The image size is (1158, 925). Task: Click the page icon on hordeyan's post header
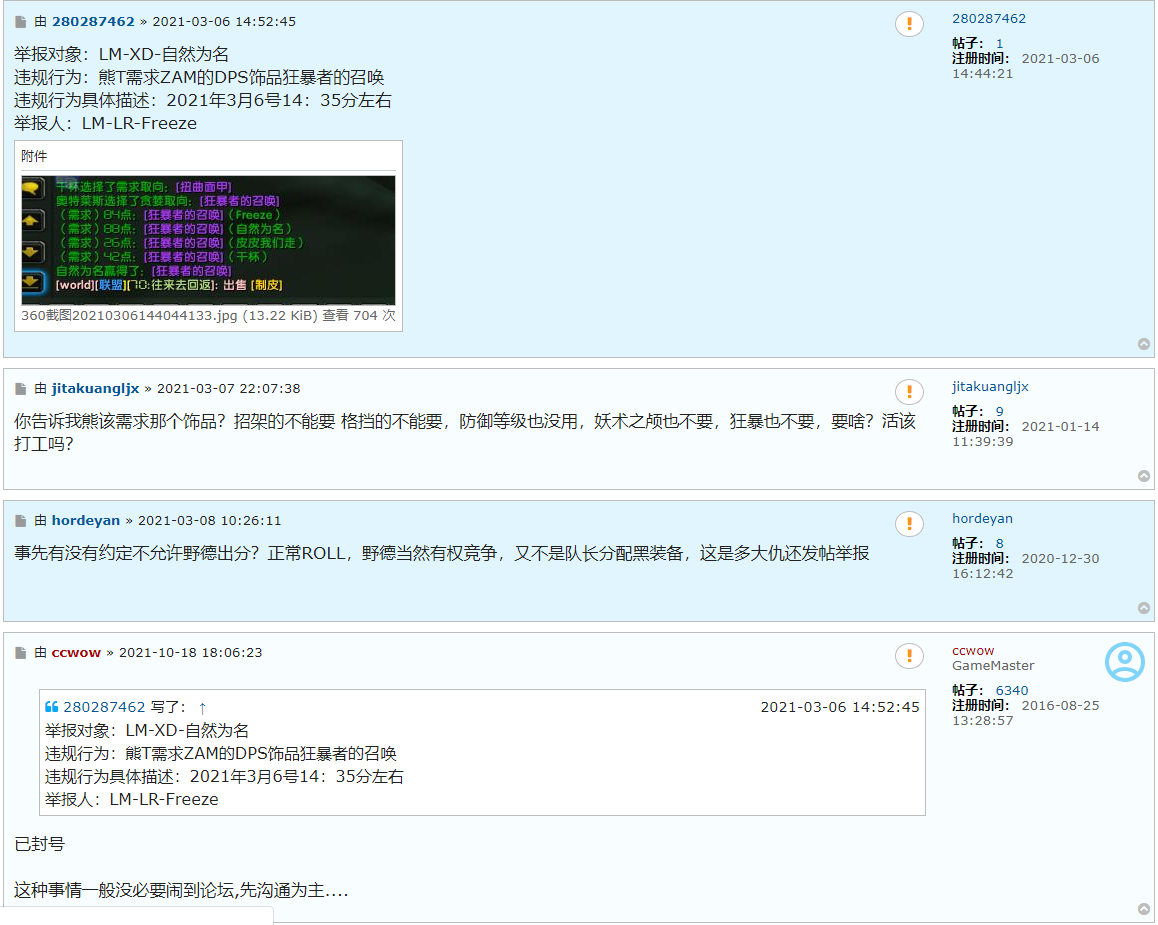pos(21,520)
